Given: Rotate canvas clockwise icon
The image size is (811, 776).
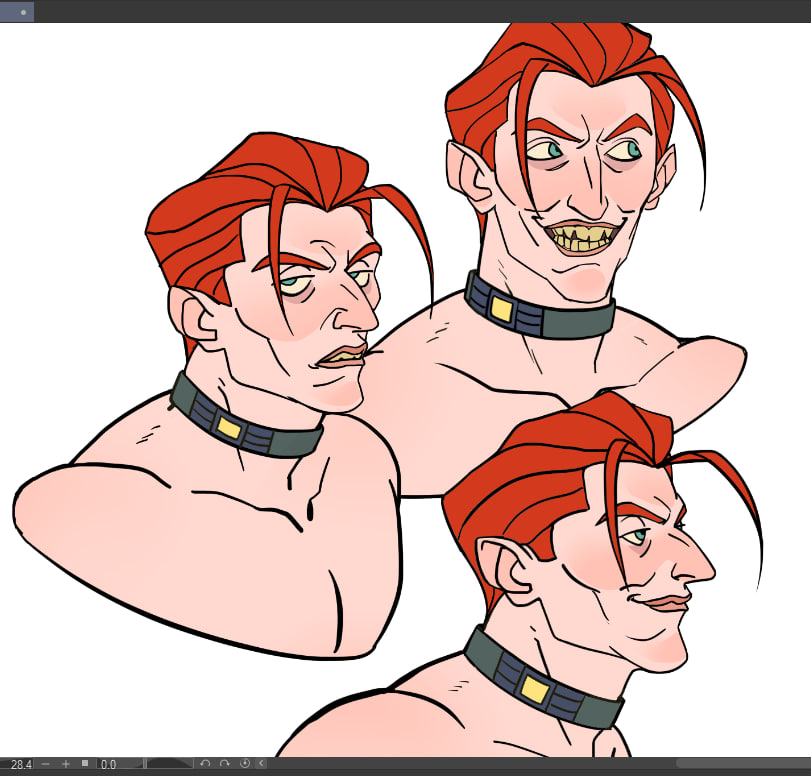Looking at the screenshot, I should [x=224, y=764].
